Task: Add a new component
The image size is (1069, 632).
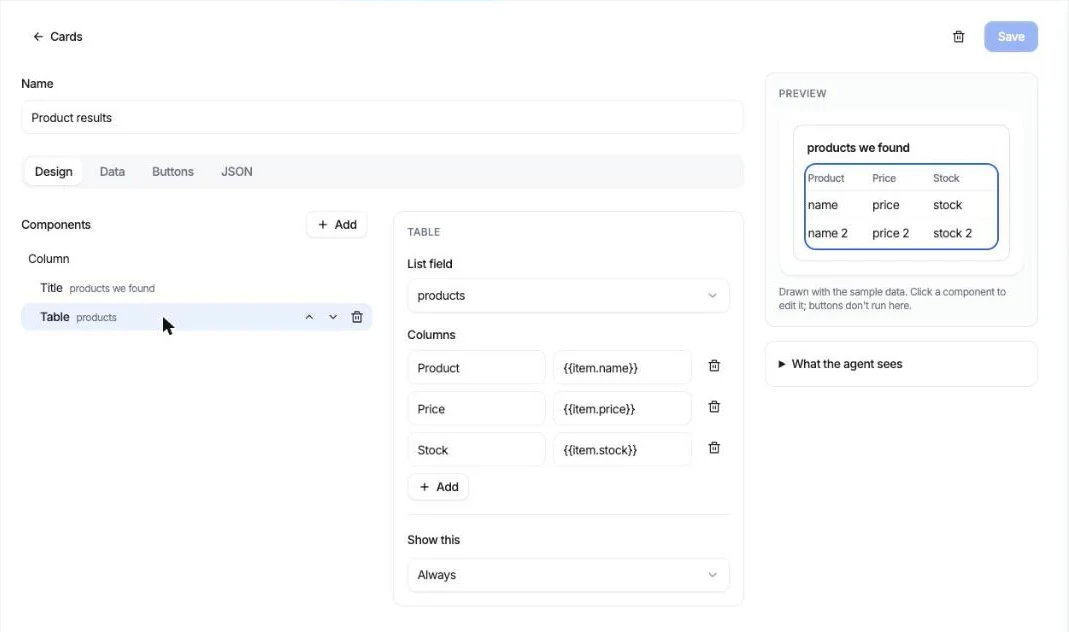Action: [337, 224]
